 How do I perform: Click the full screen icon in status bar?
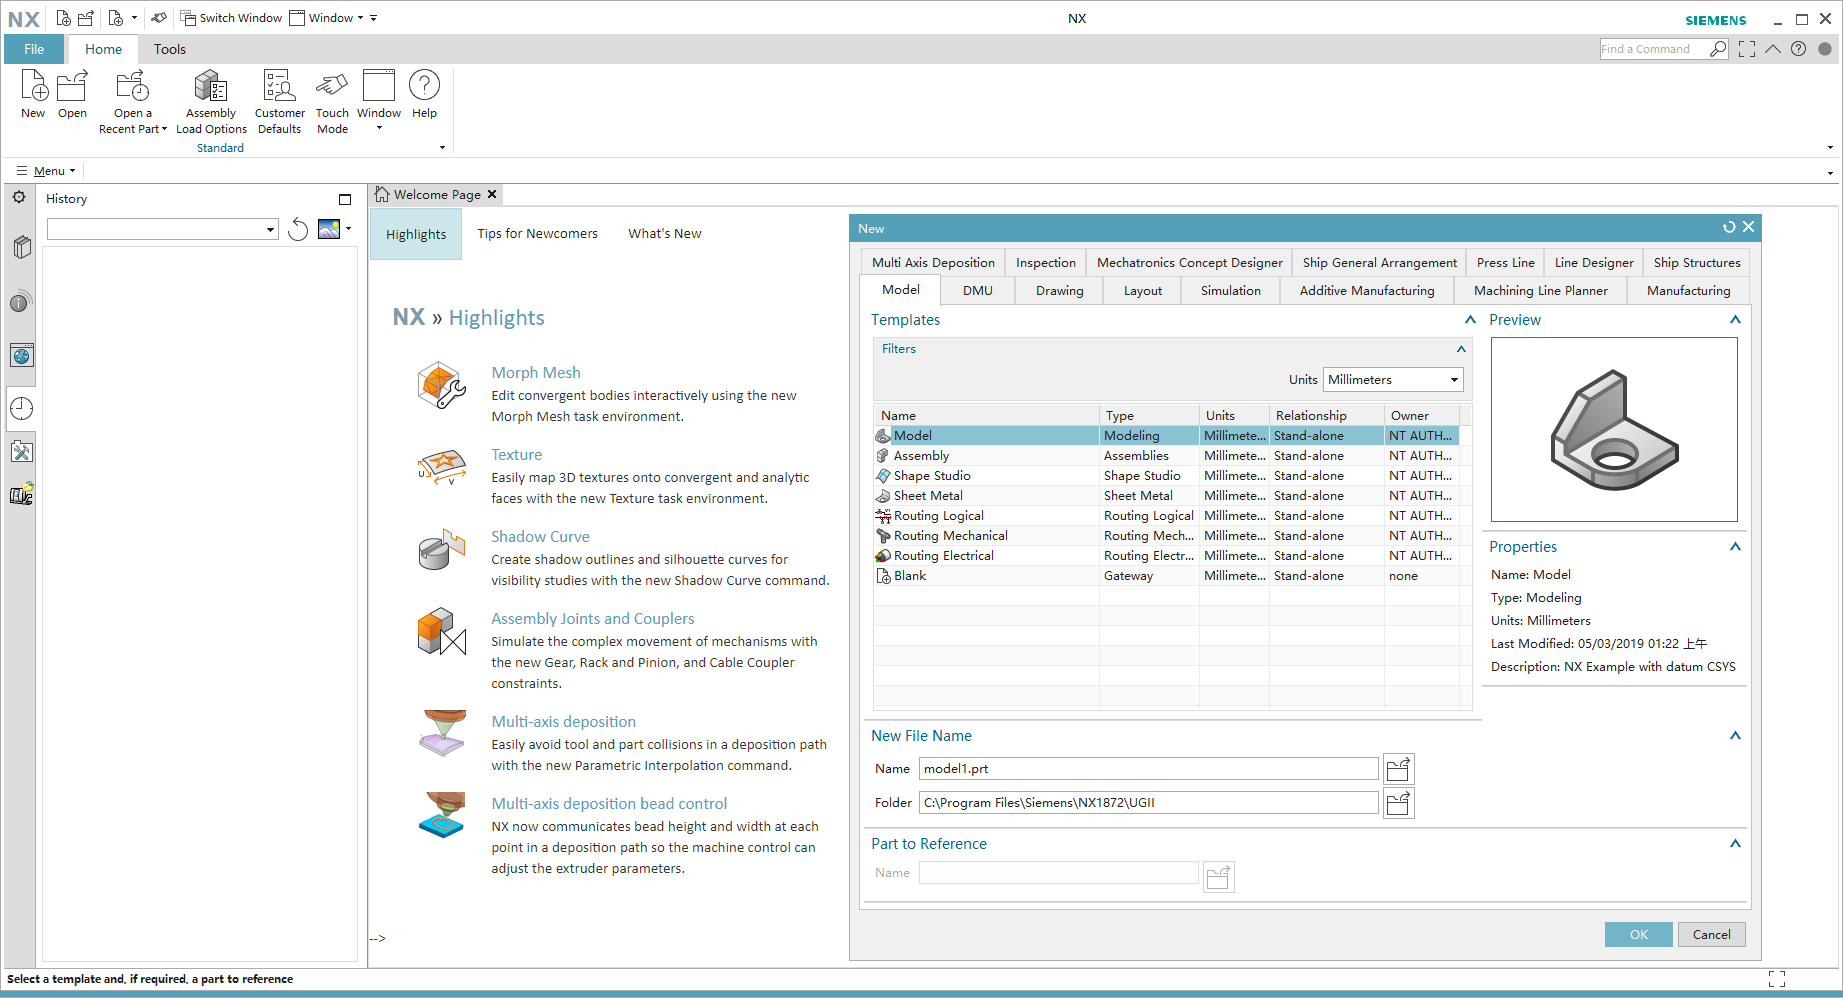click(1776, 979)
